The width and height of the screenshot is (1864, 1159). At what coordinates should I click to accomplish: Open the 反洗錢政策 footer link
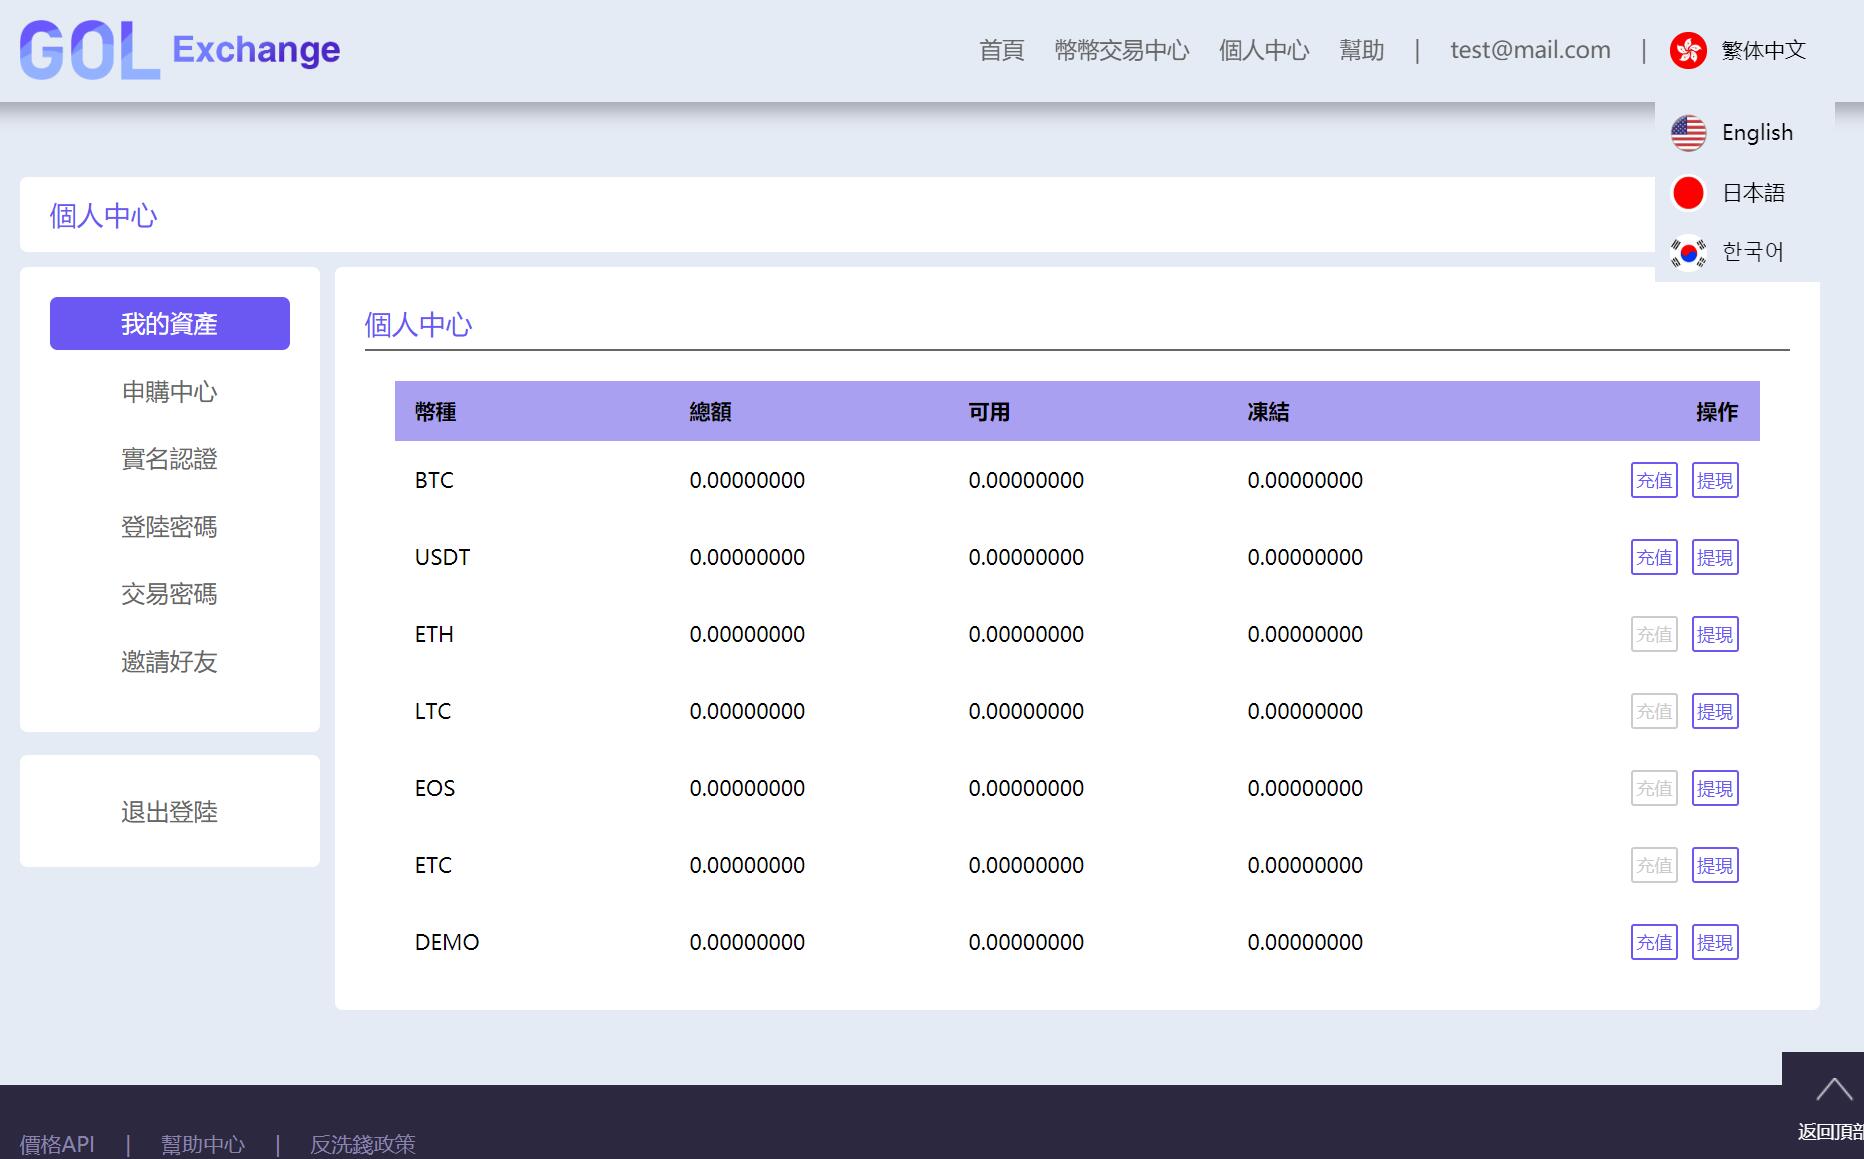coord(362,1144)
